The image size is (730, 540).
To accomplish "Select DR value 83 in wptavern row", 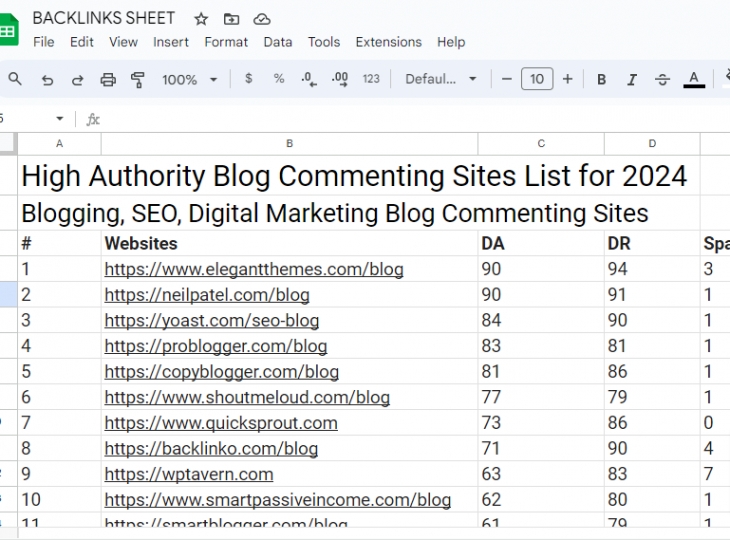I will [652, 474].
